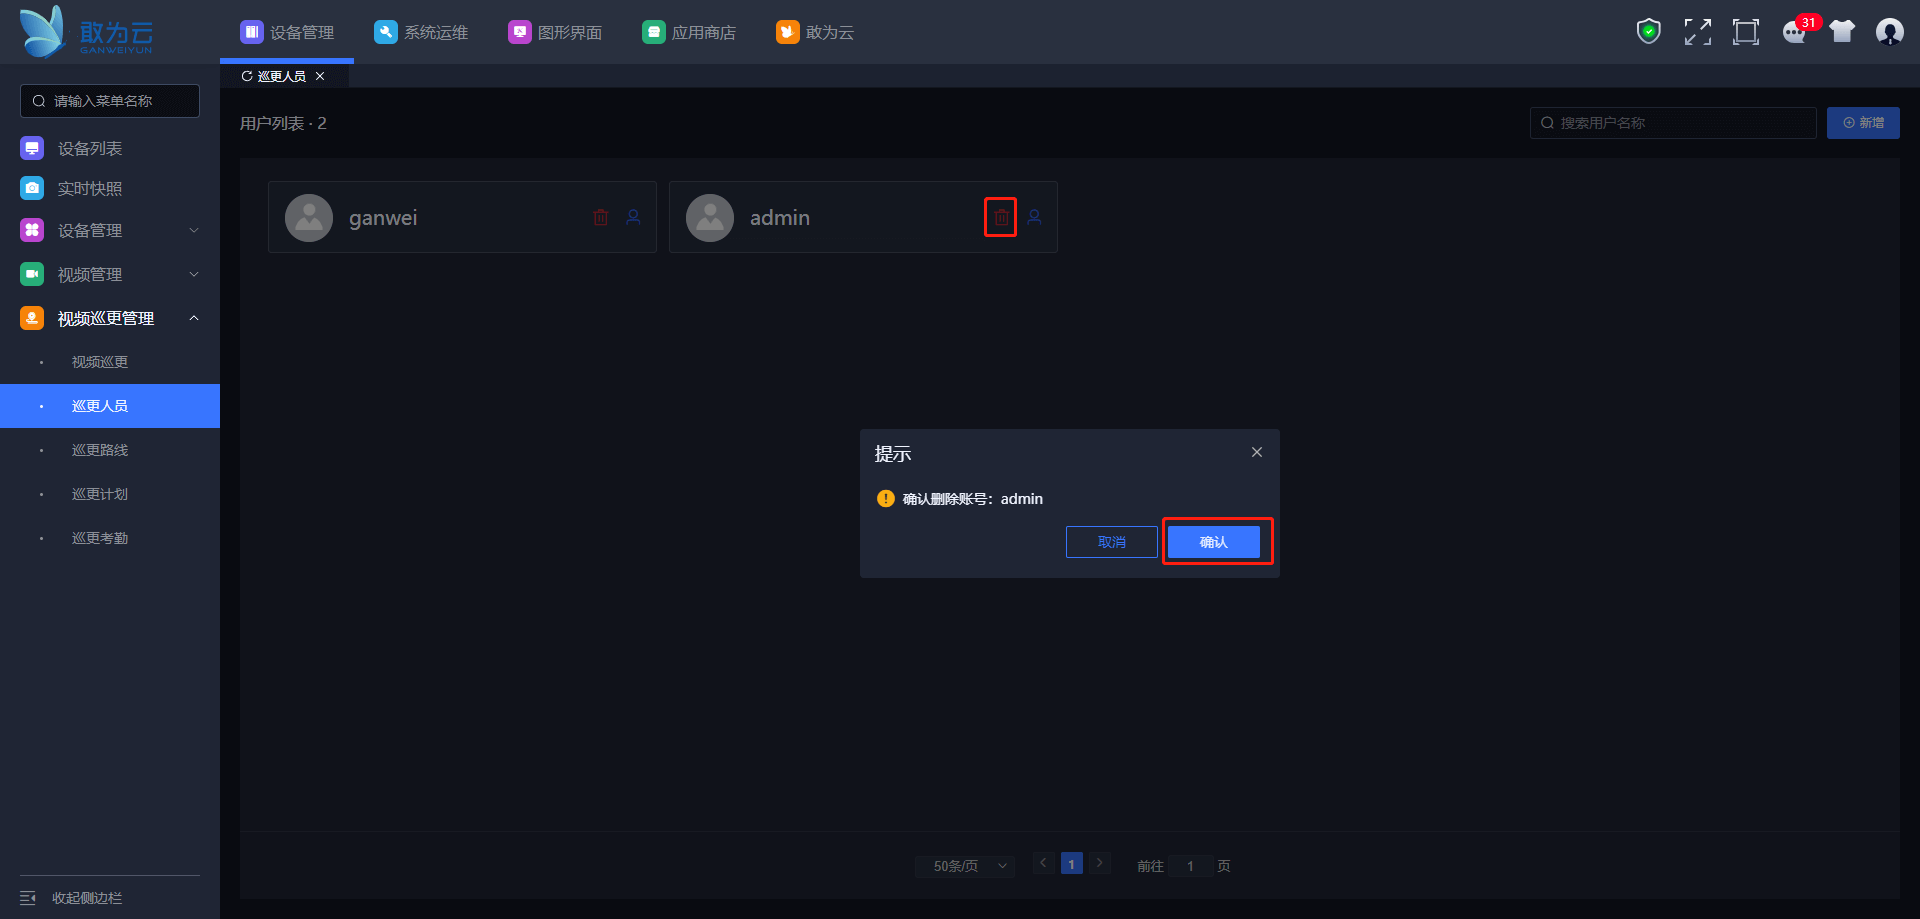Viewport: 1920px width, 919px height.
Task: Click the 确认删除账号：admin message text
Action: click(972, 499)
